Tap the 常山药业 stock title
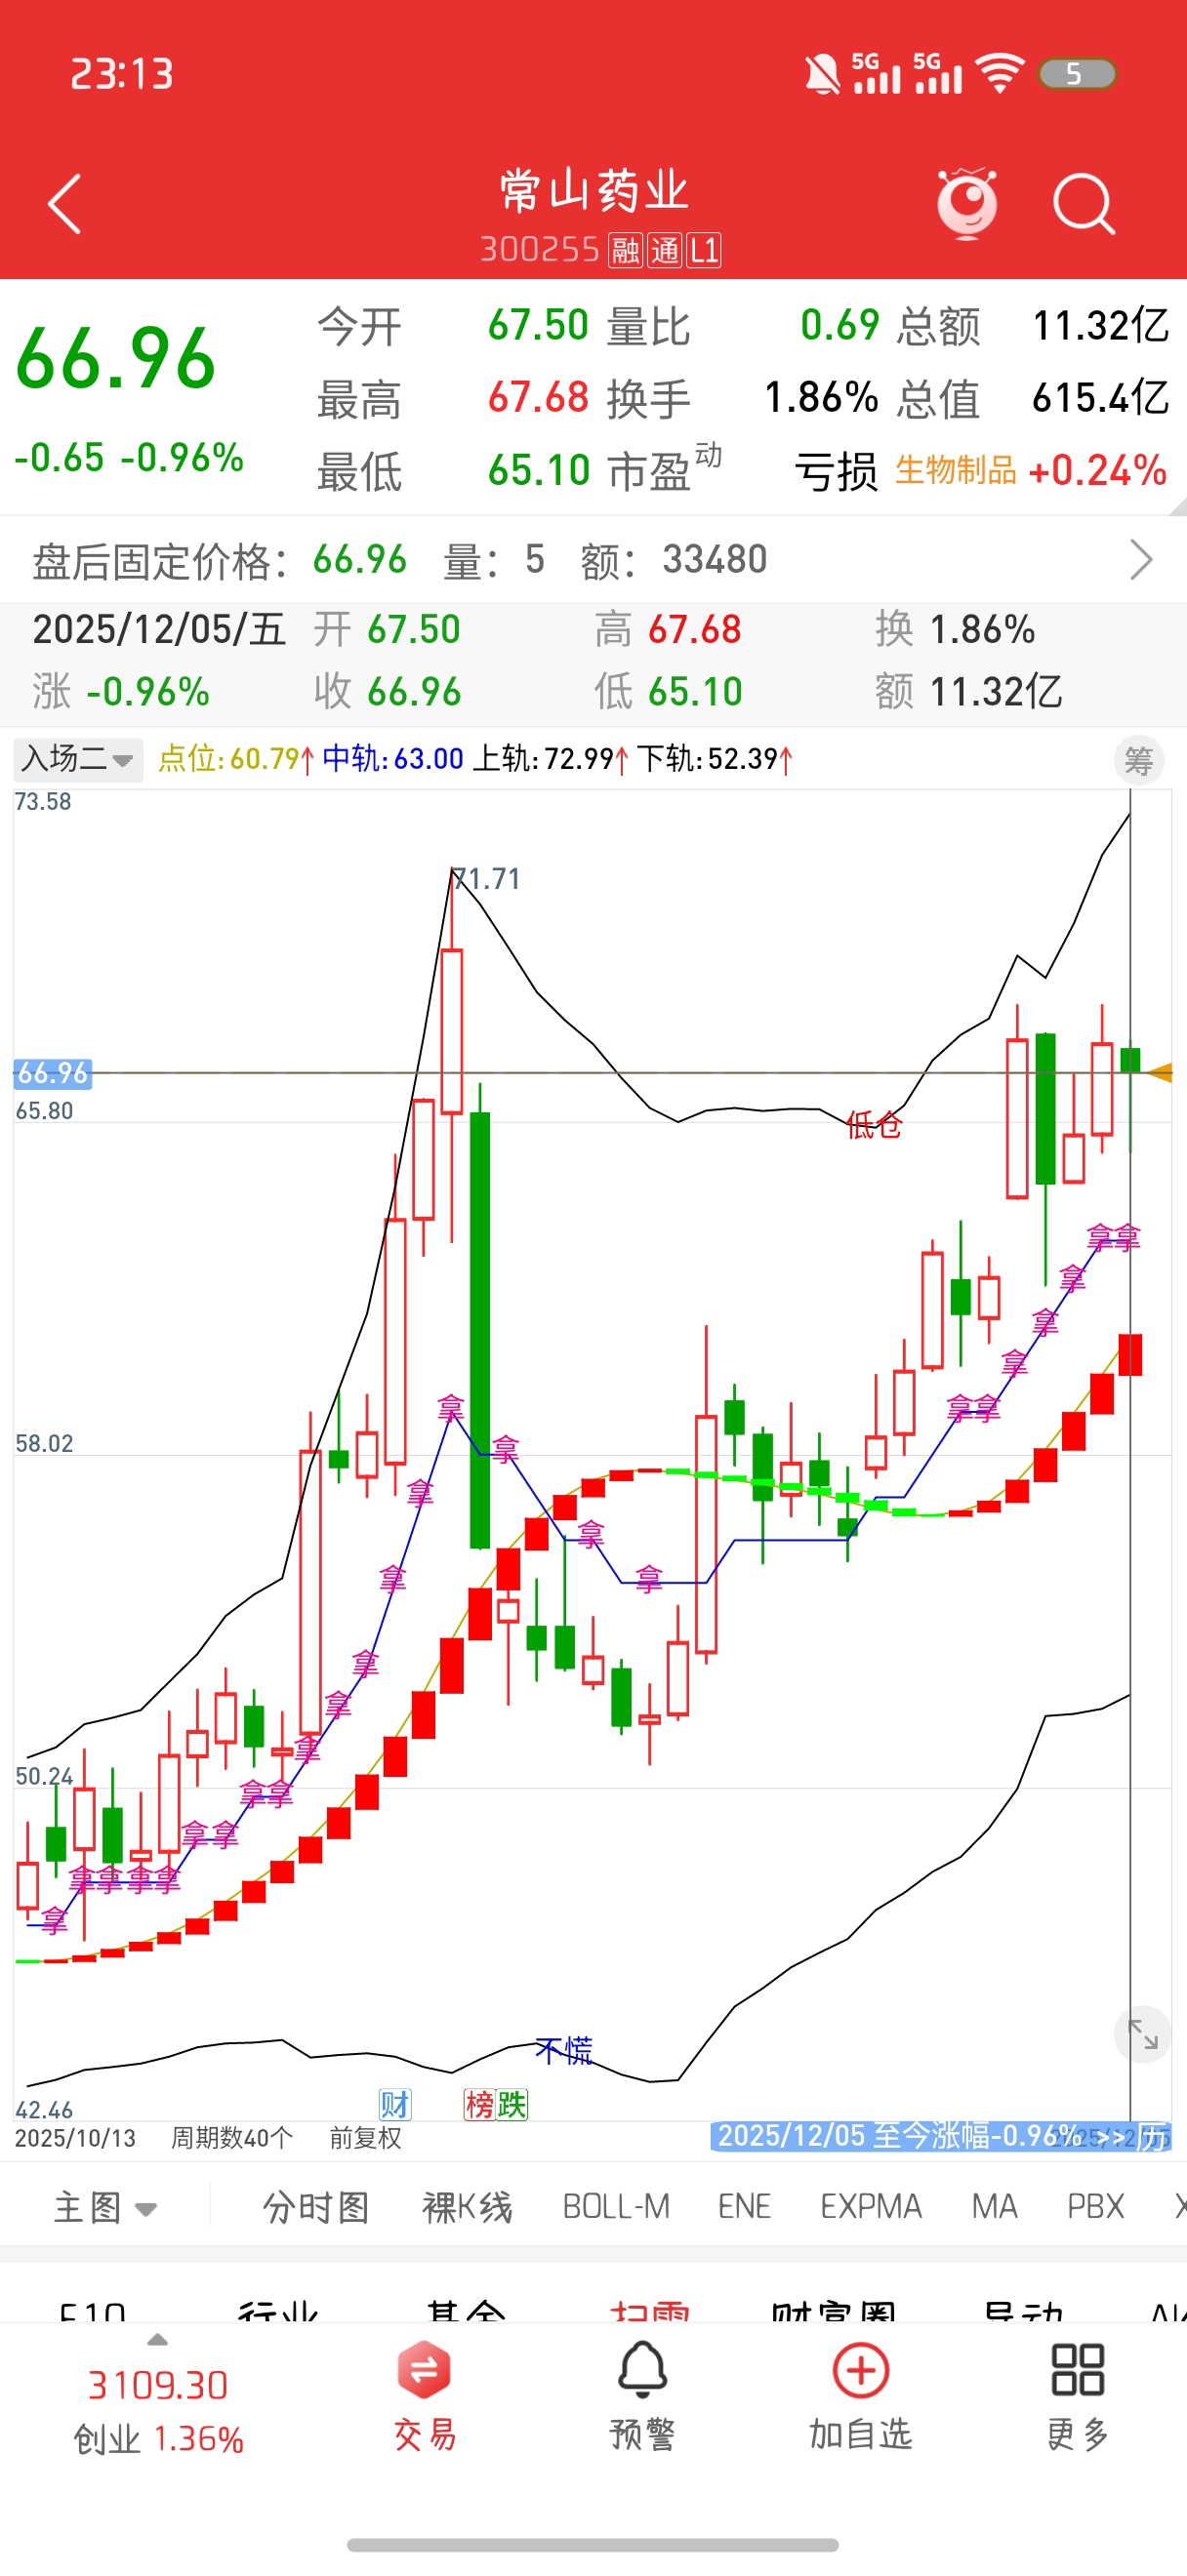This screenshot has height=2576, width=1187. coord(594,191)
